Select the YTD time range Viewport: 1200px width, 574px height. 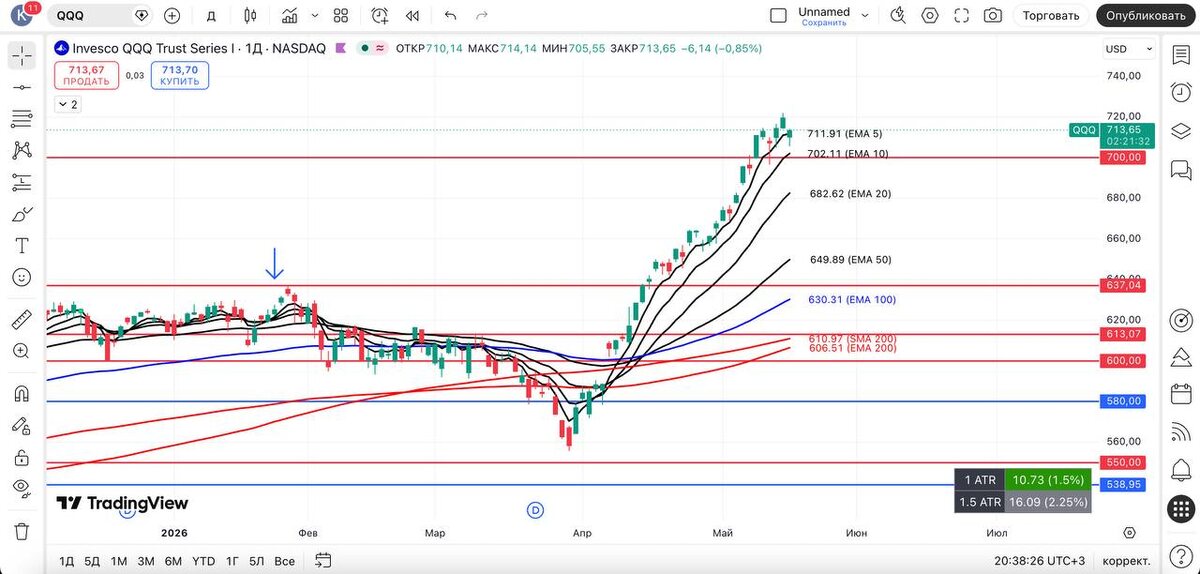(x=203, y=560)
